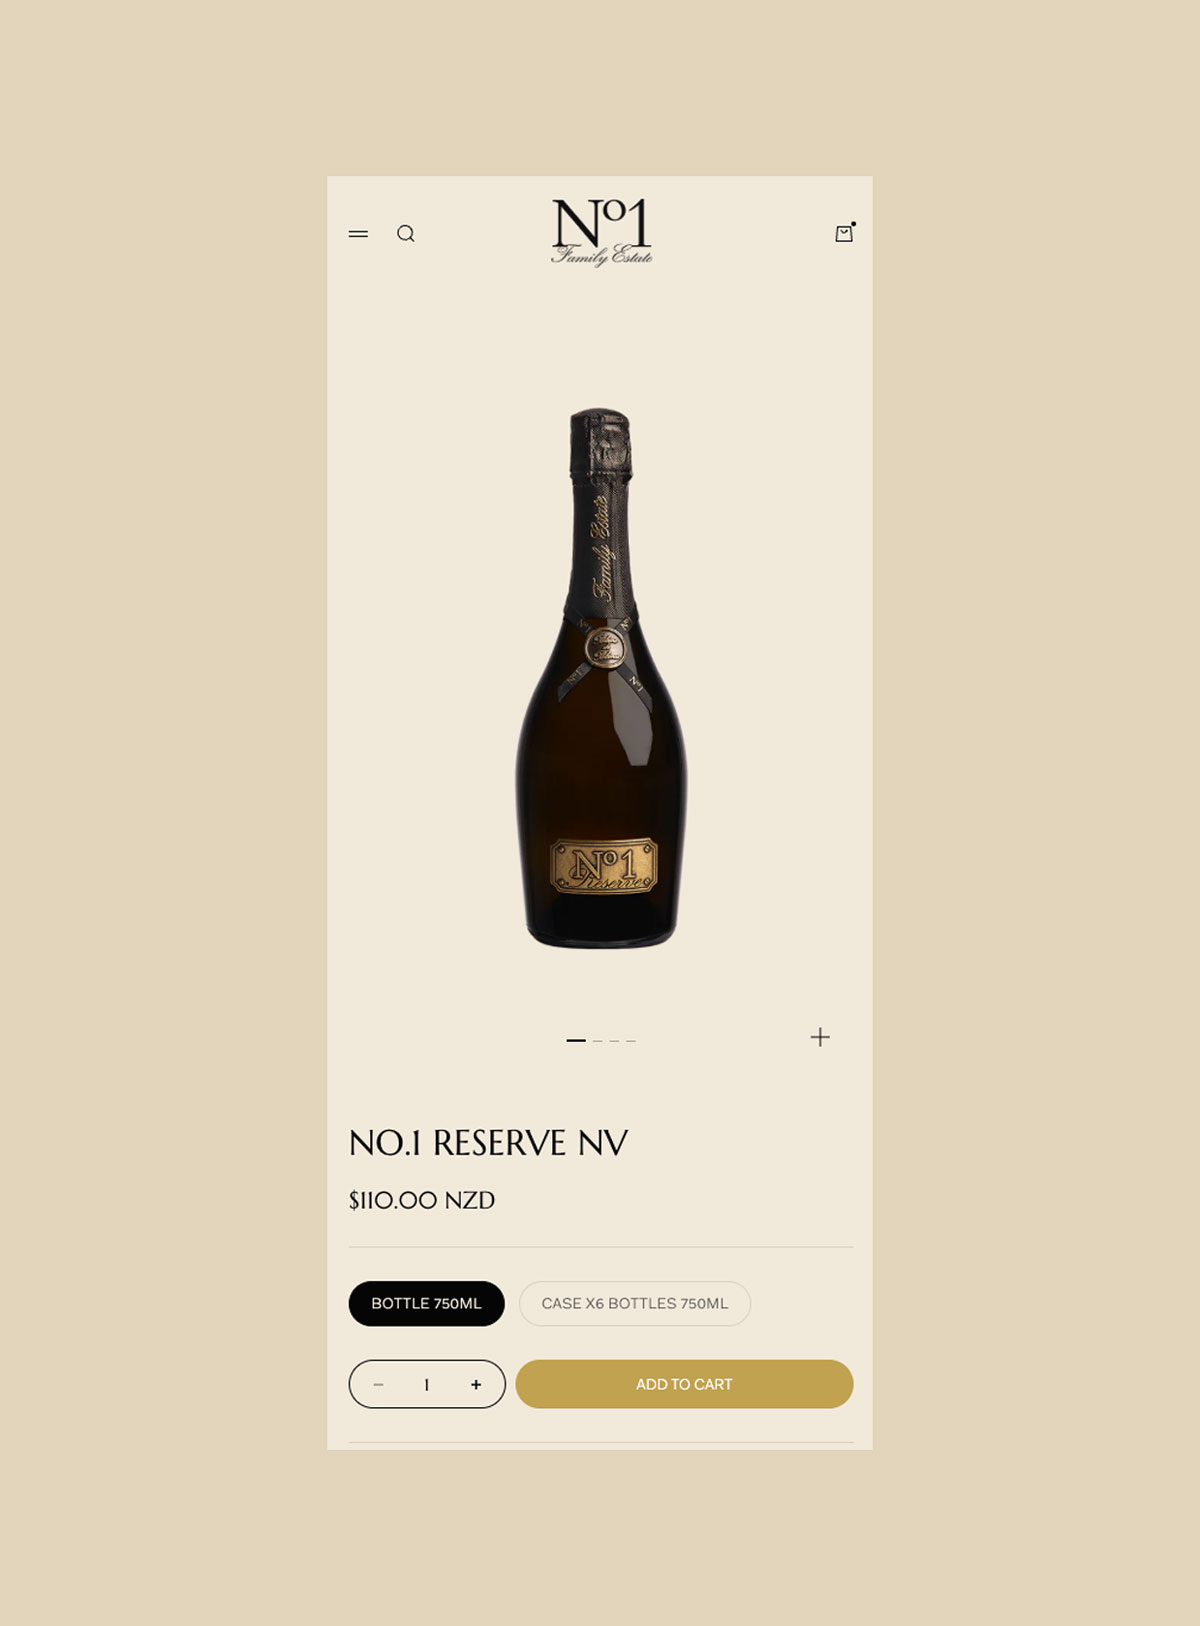The height and width of the screenshot is (1626, 1200).
Task: Click the No.1 Family Estate logo
Action: point(601,232)
